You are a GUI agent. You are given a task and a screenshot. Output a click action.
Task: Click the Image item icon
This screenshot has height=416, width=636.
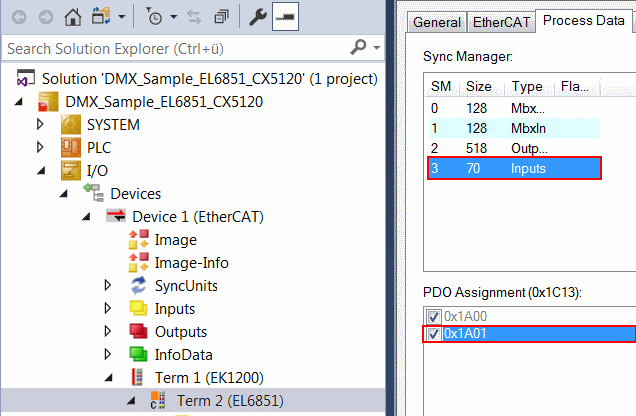(138, 239)
